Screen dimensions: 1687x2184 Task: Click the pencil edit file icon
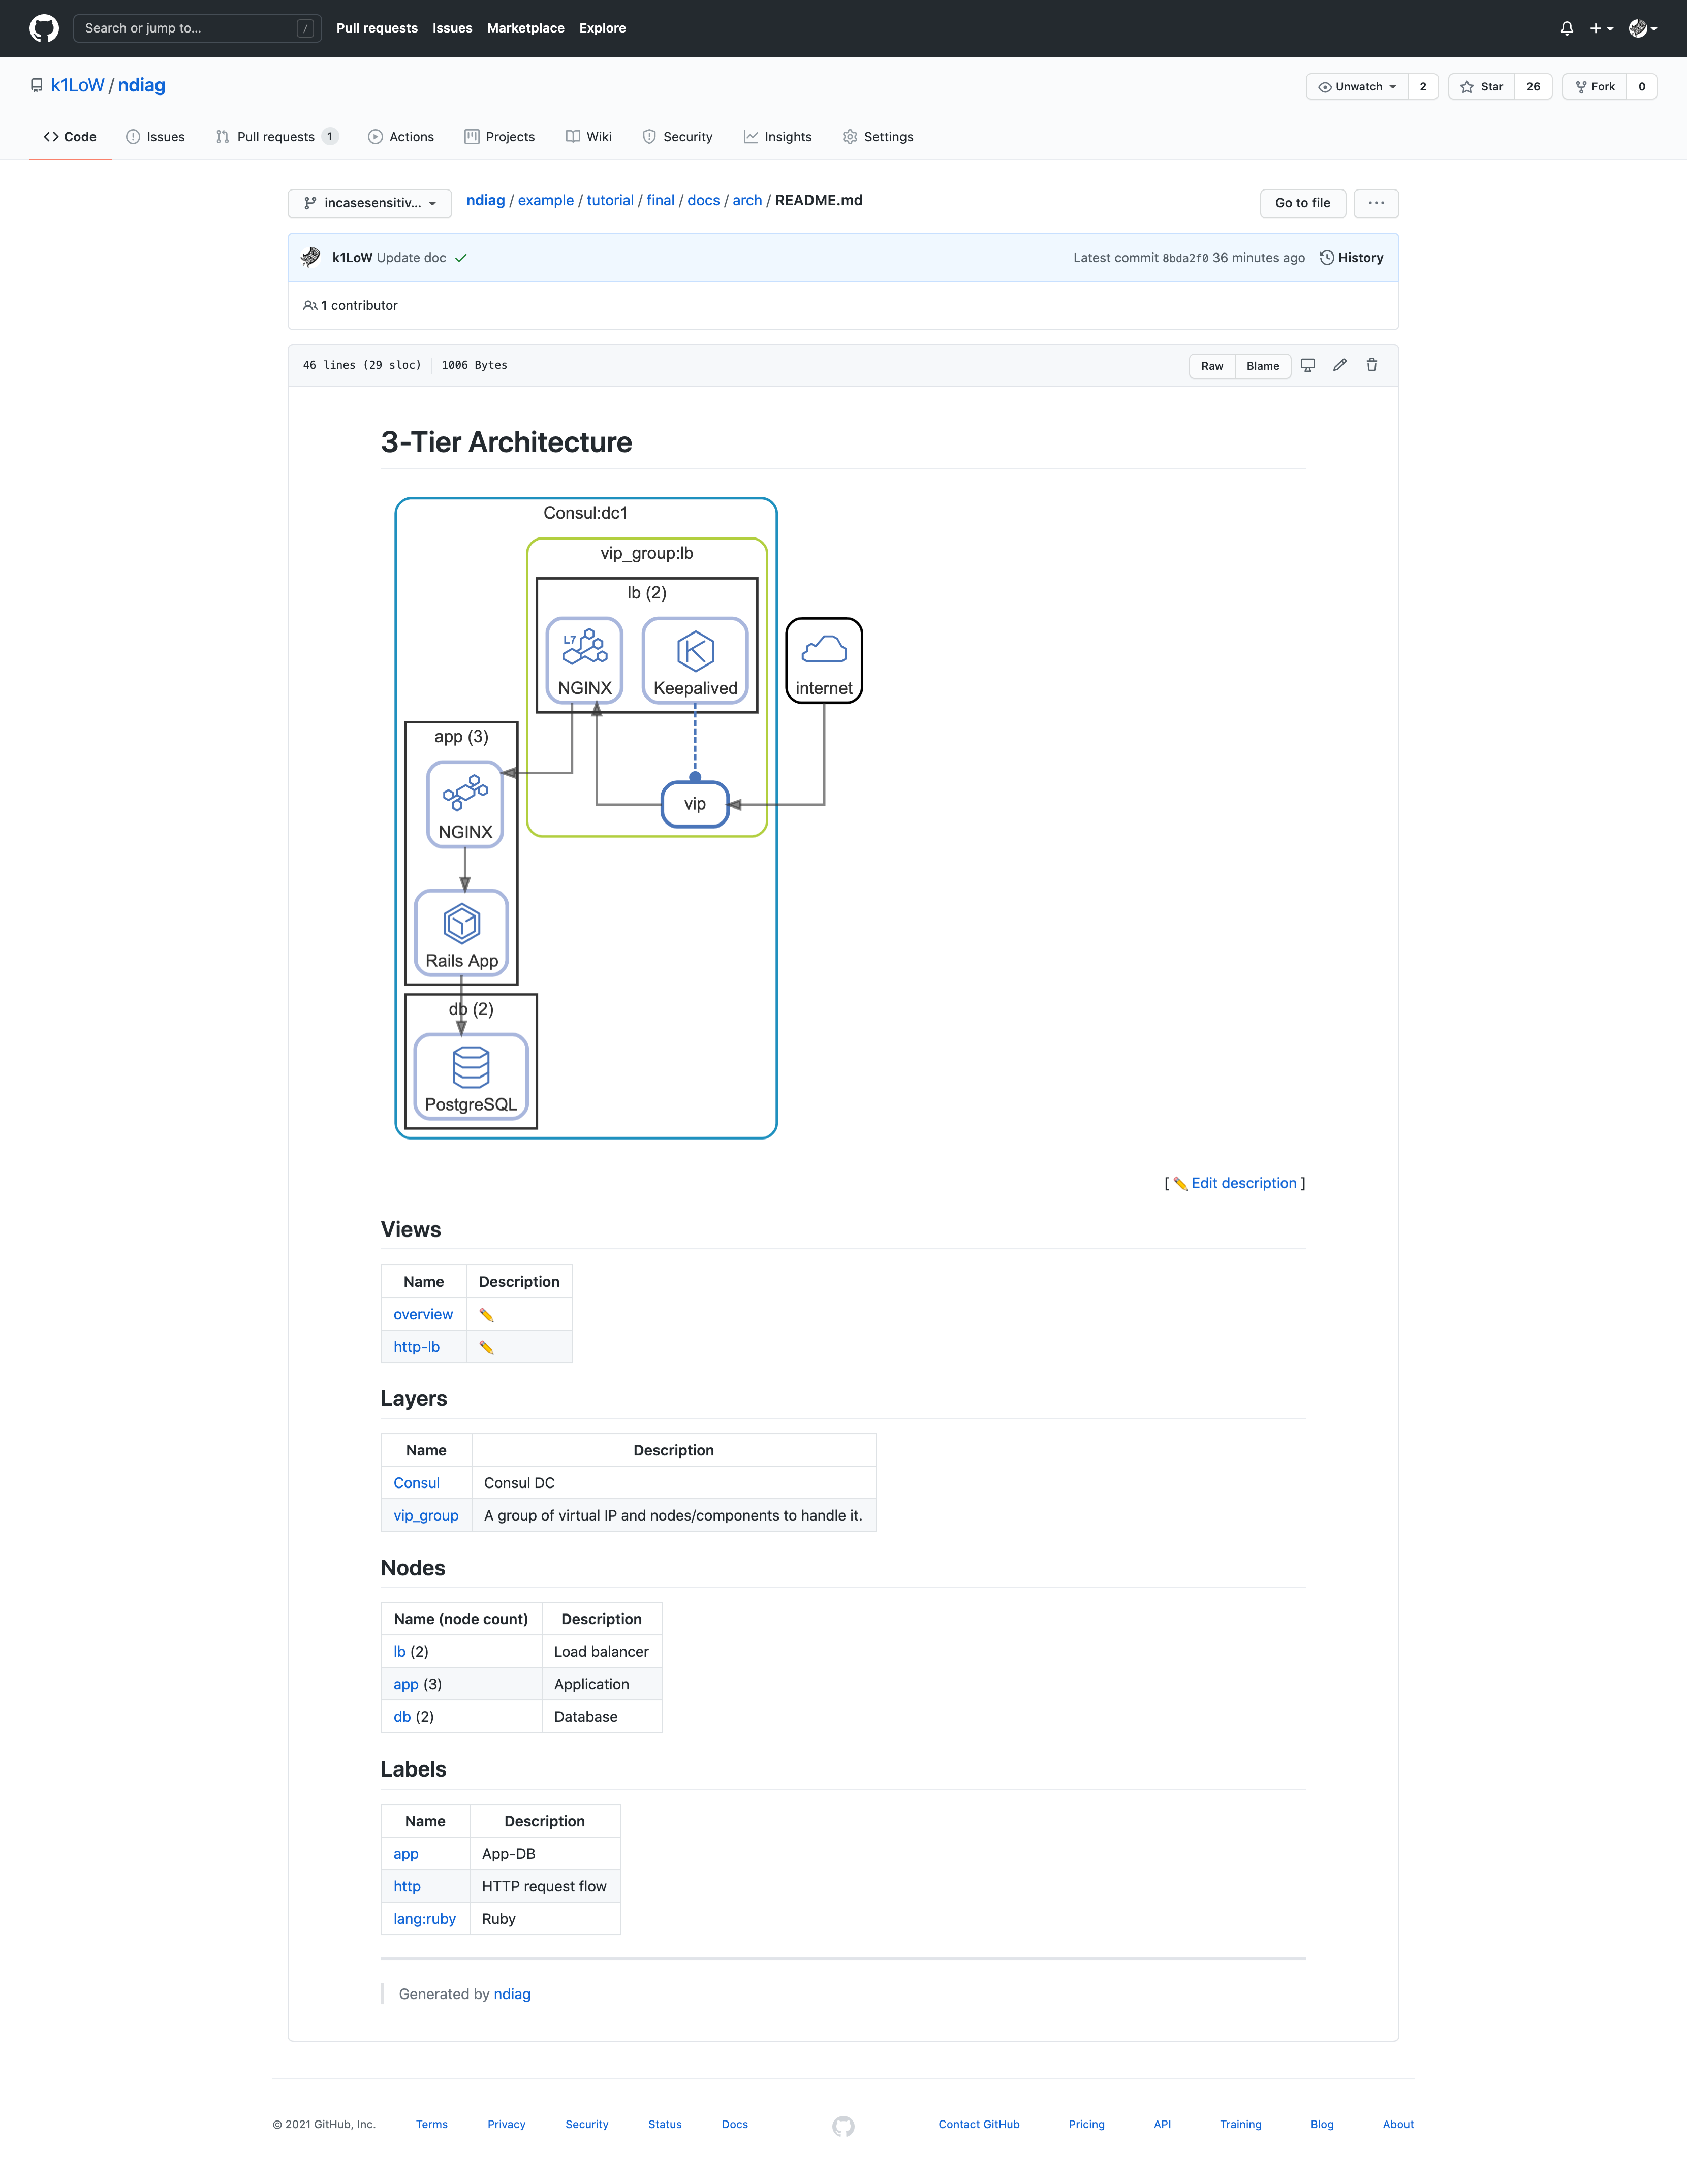pos(1339,365)
